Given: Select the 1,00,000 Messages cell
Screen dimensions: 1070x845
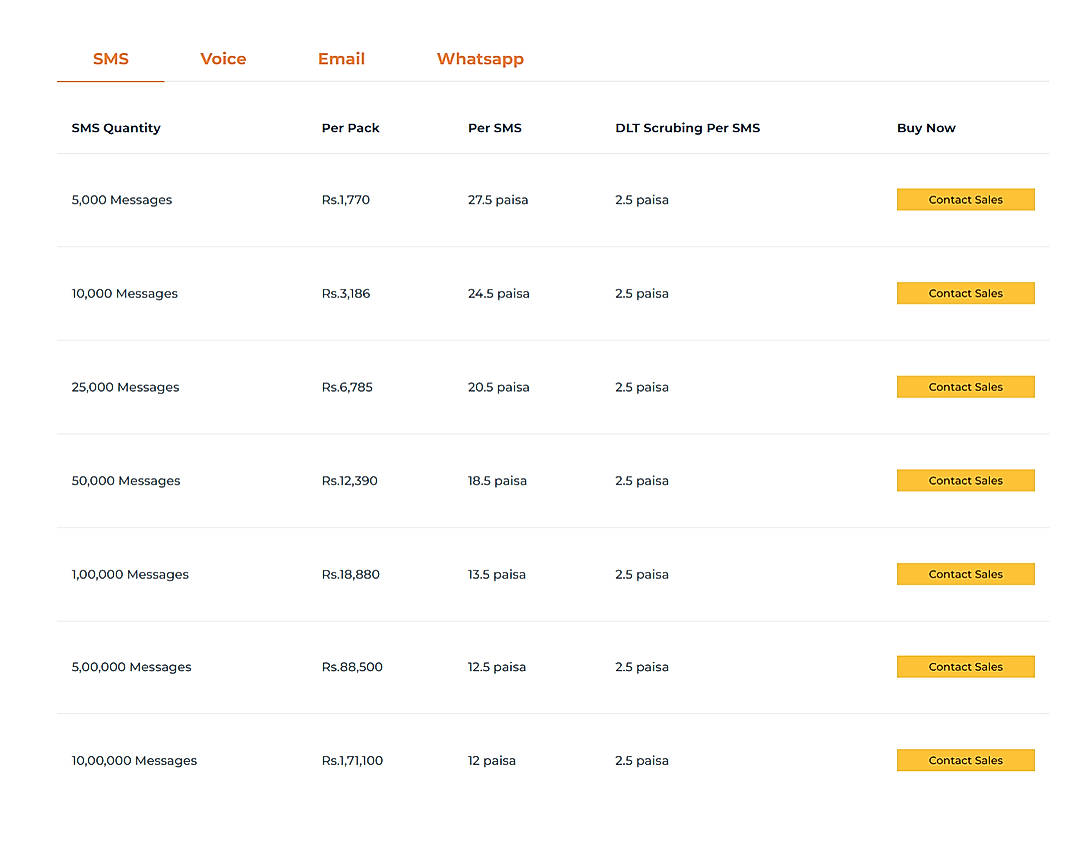Looking at the screenshot, I should pos(130,574).
